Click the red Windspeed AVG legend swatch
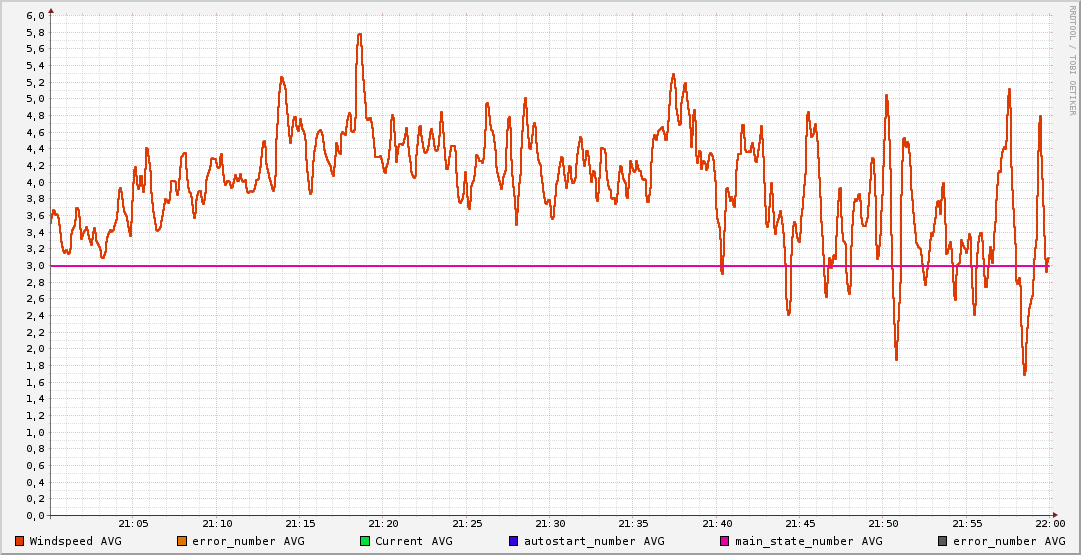The height and width of the screenshot is (555, 1081). [x=20, y=541]
